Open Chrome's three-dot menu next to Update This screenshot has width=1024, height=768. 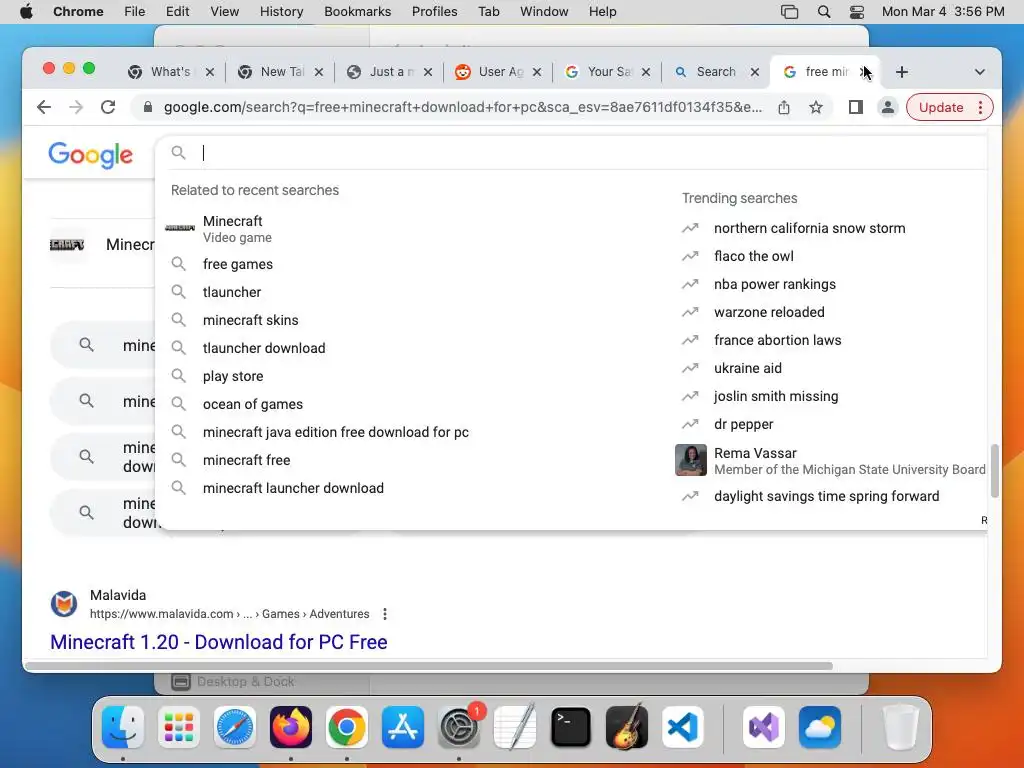(980, 107)
